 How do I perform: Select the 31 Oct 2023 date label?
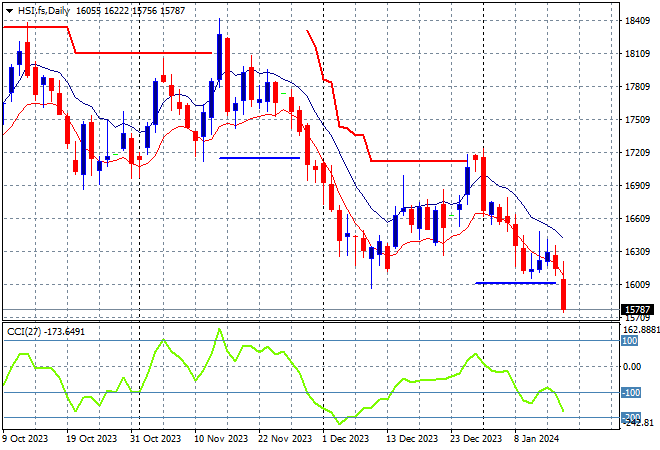tap(156, 438)
